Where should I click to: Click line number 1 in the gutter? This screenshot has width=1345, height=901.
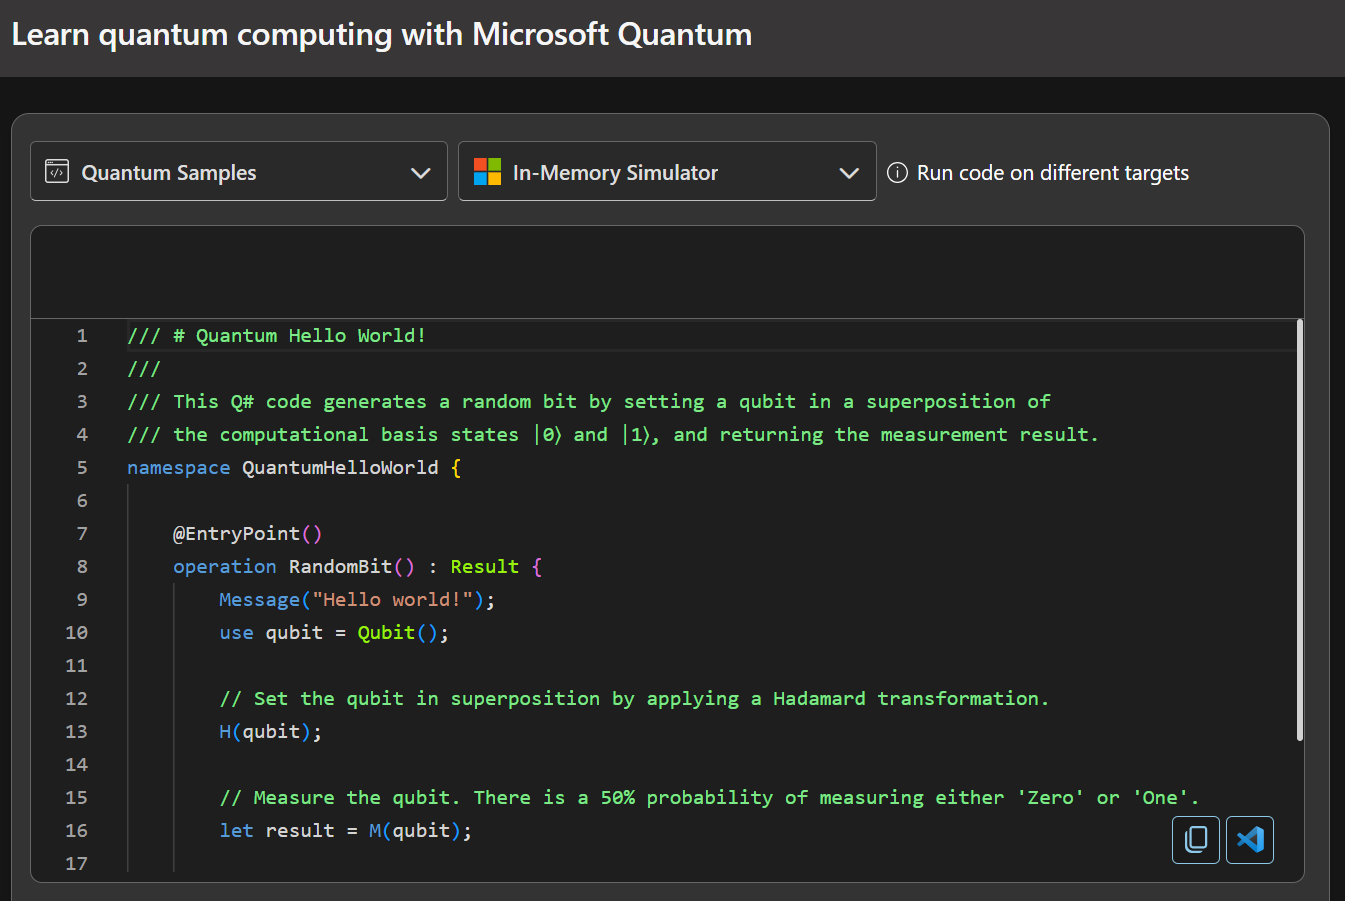82,336
